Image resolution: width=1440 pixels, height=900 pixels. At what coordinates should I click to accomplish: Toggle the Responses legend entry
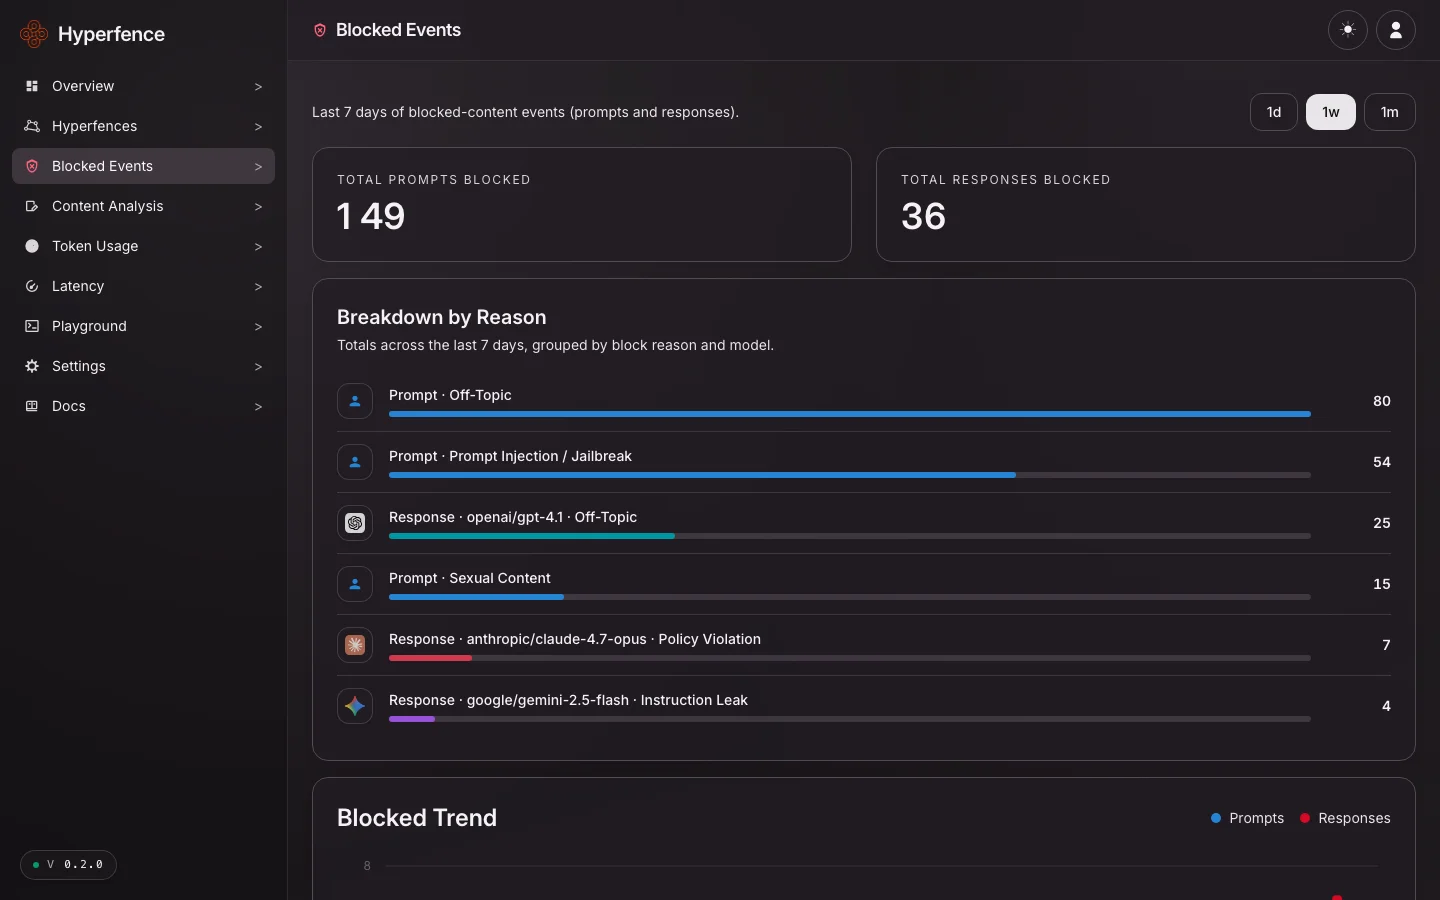tap(1345, 818)
